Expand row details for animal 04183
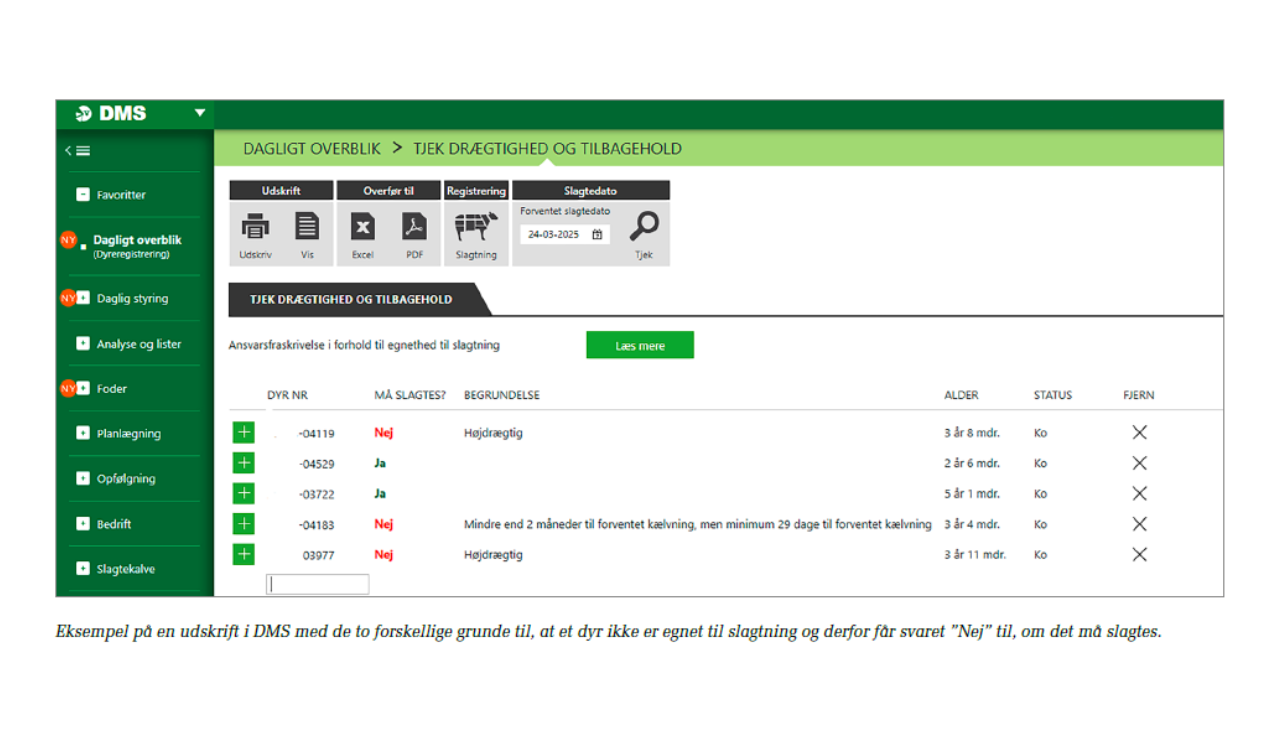 pos(243,524)
